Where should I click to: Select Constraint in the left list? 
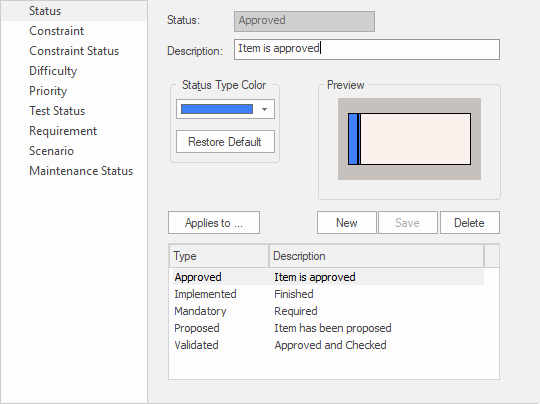pyautogui.click(x=56, y=31)
